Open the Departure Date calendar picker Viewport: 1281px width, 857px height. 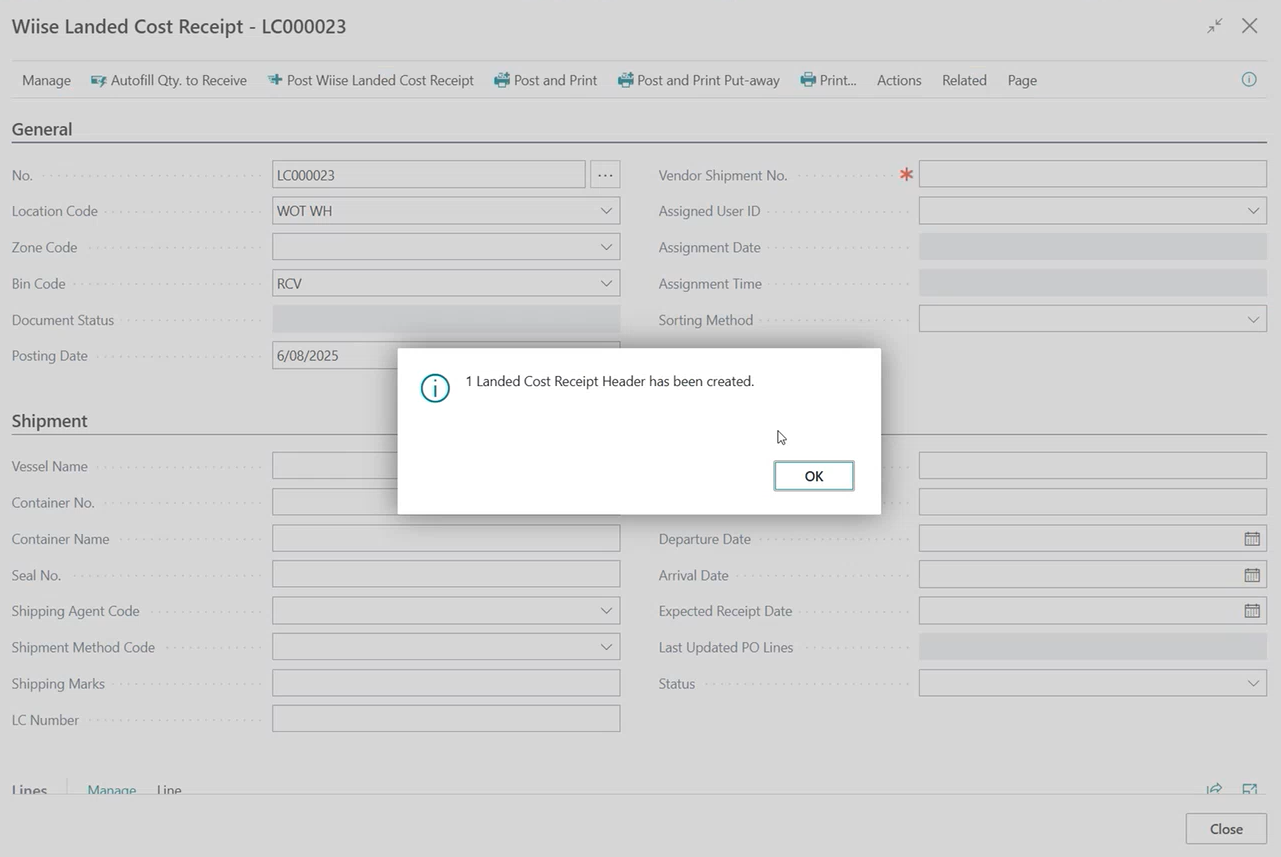pos(1252,539)
